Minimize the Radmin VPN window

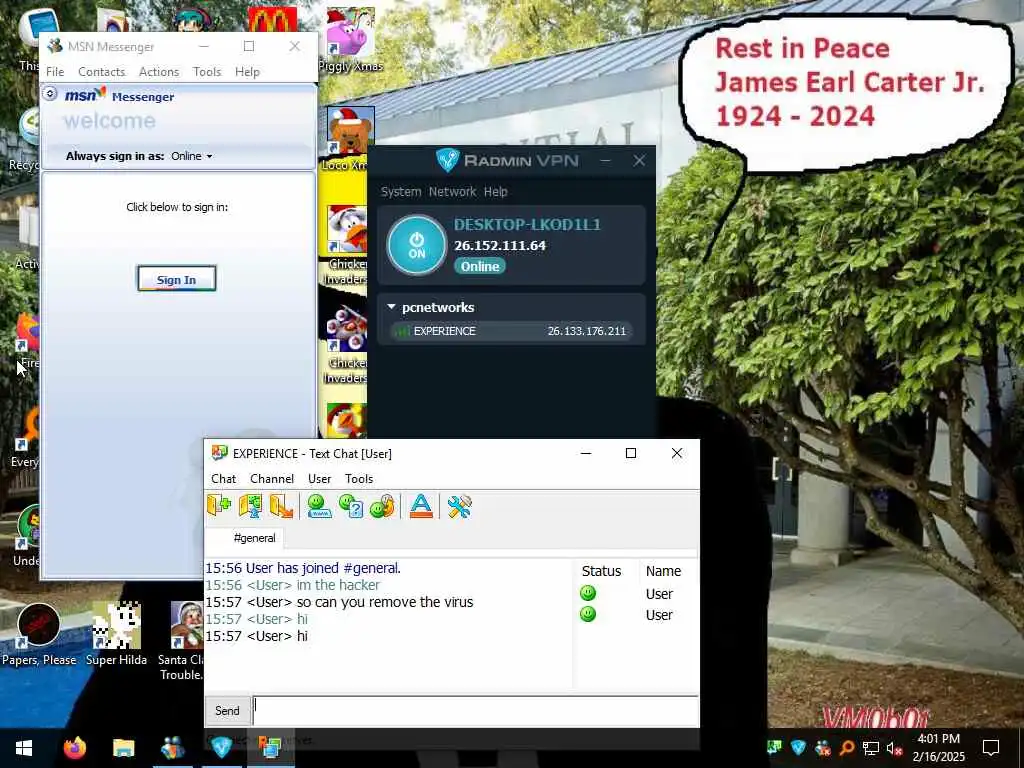[605, 161]
